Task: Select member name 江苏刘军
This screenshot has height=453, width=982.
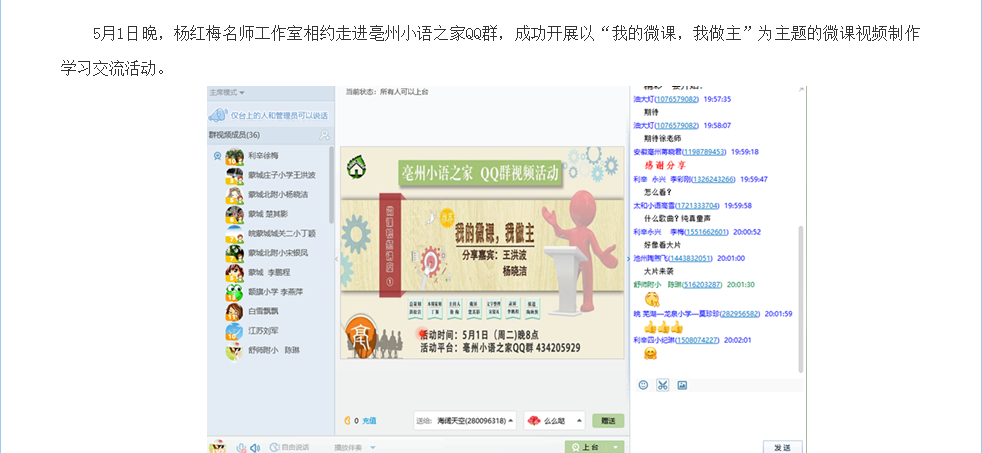Action: [x=263, y=331]
